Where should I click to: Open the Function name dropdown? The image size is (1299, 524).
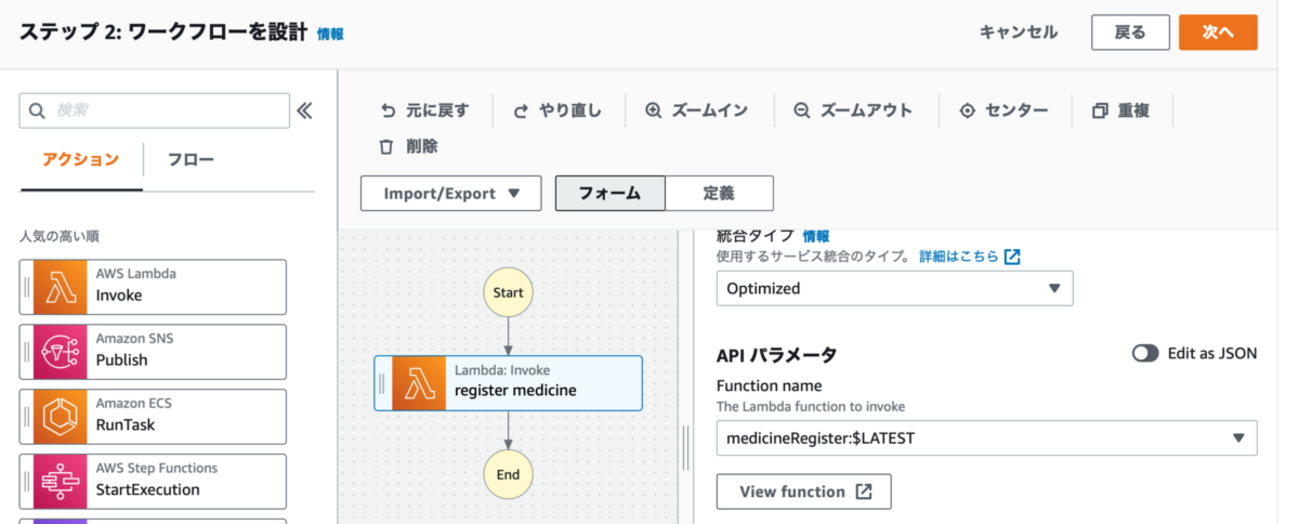click(x=986, y=438)
